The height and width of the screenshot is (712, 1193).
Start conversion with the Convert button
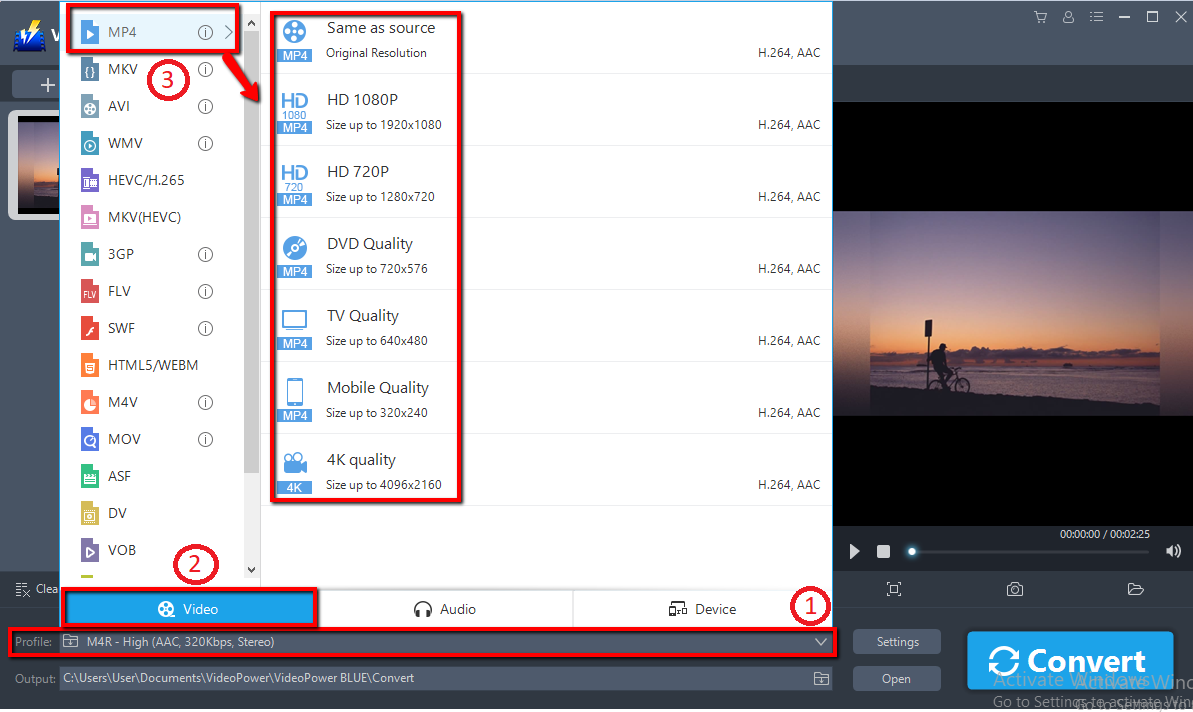[1070, 660]
